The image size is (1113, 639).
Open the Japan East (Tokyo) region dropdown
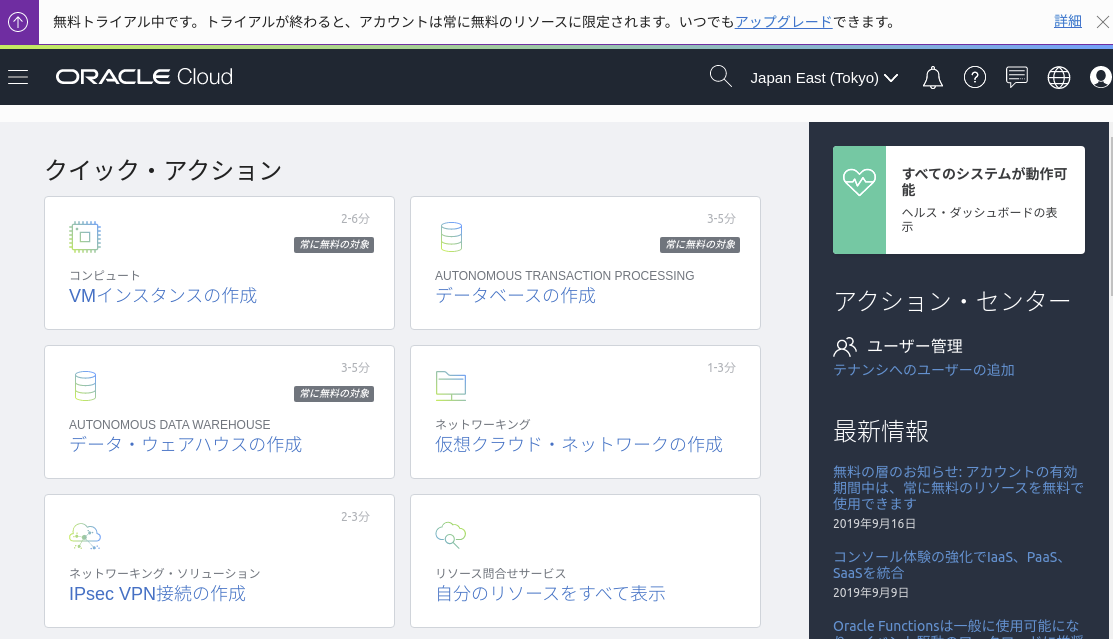coord(824,77)
